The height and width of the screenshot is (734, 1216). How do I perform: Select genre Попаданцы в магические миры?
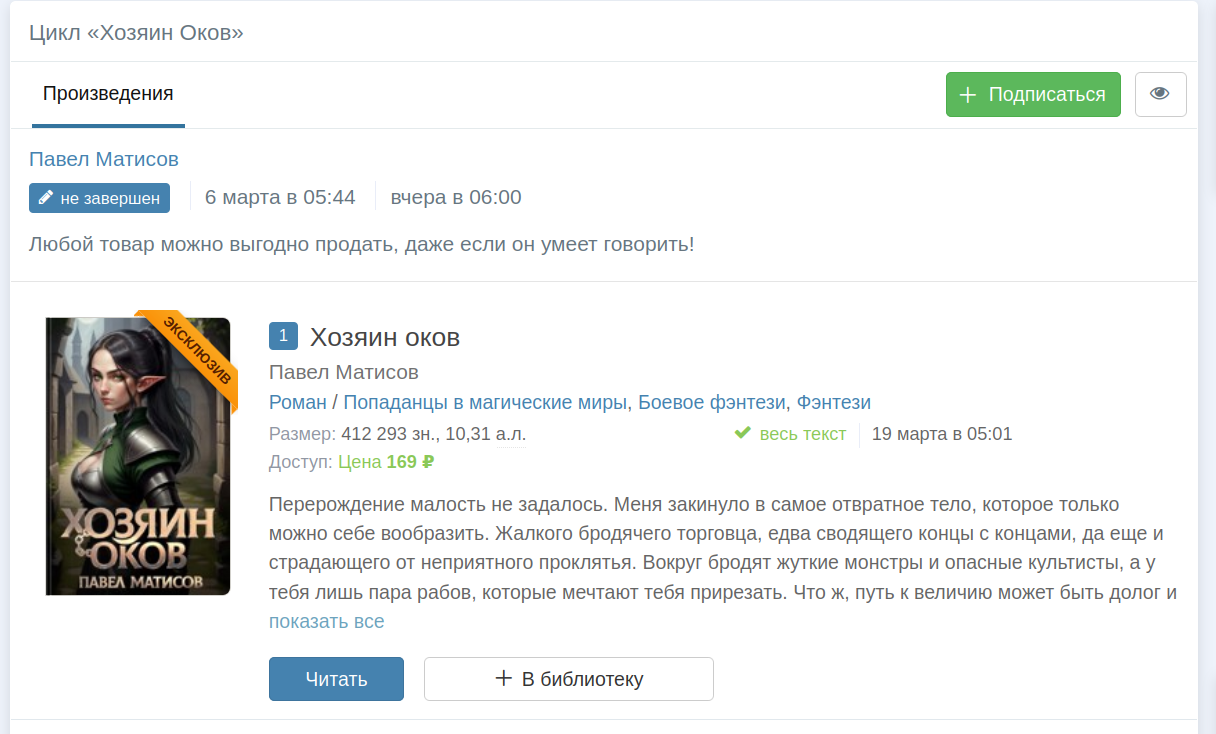click(x=485, y=402)
